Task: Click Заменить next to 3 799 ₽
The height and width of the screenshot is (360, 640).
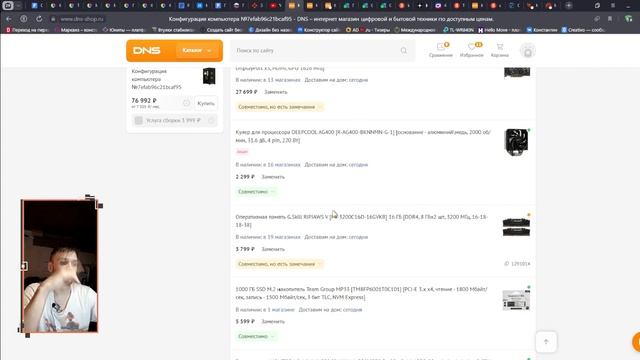Action: tap(273, 249)
